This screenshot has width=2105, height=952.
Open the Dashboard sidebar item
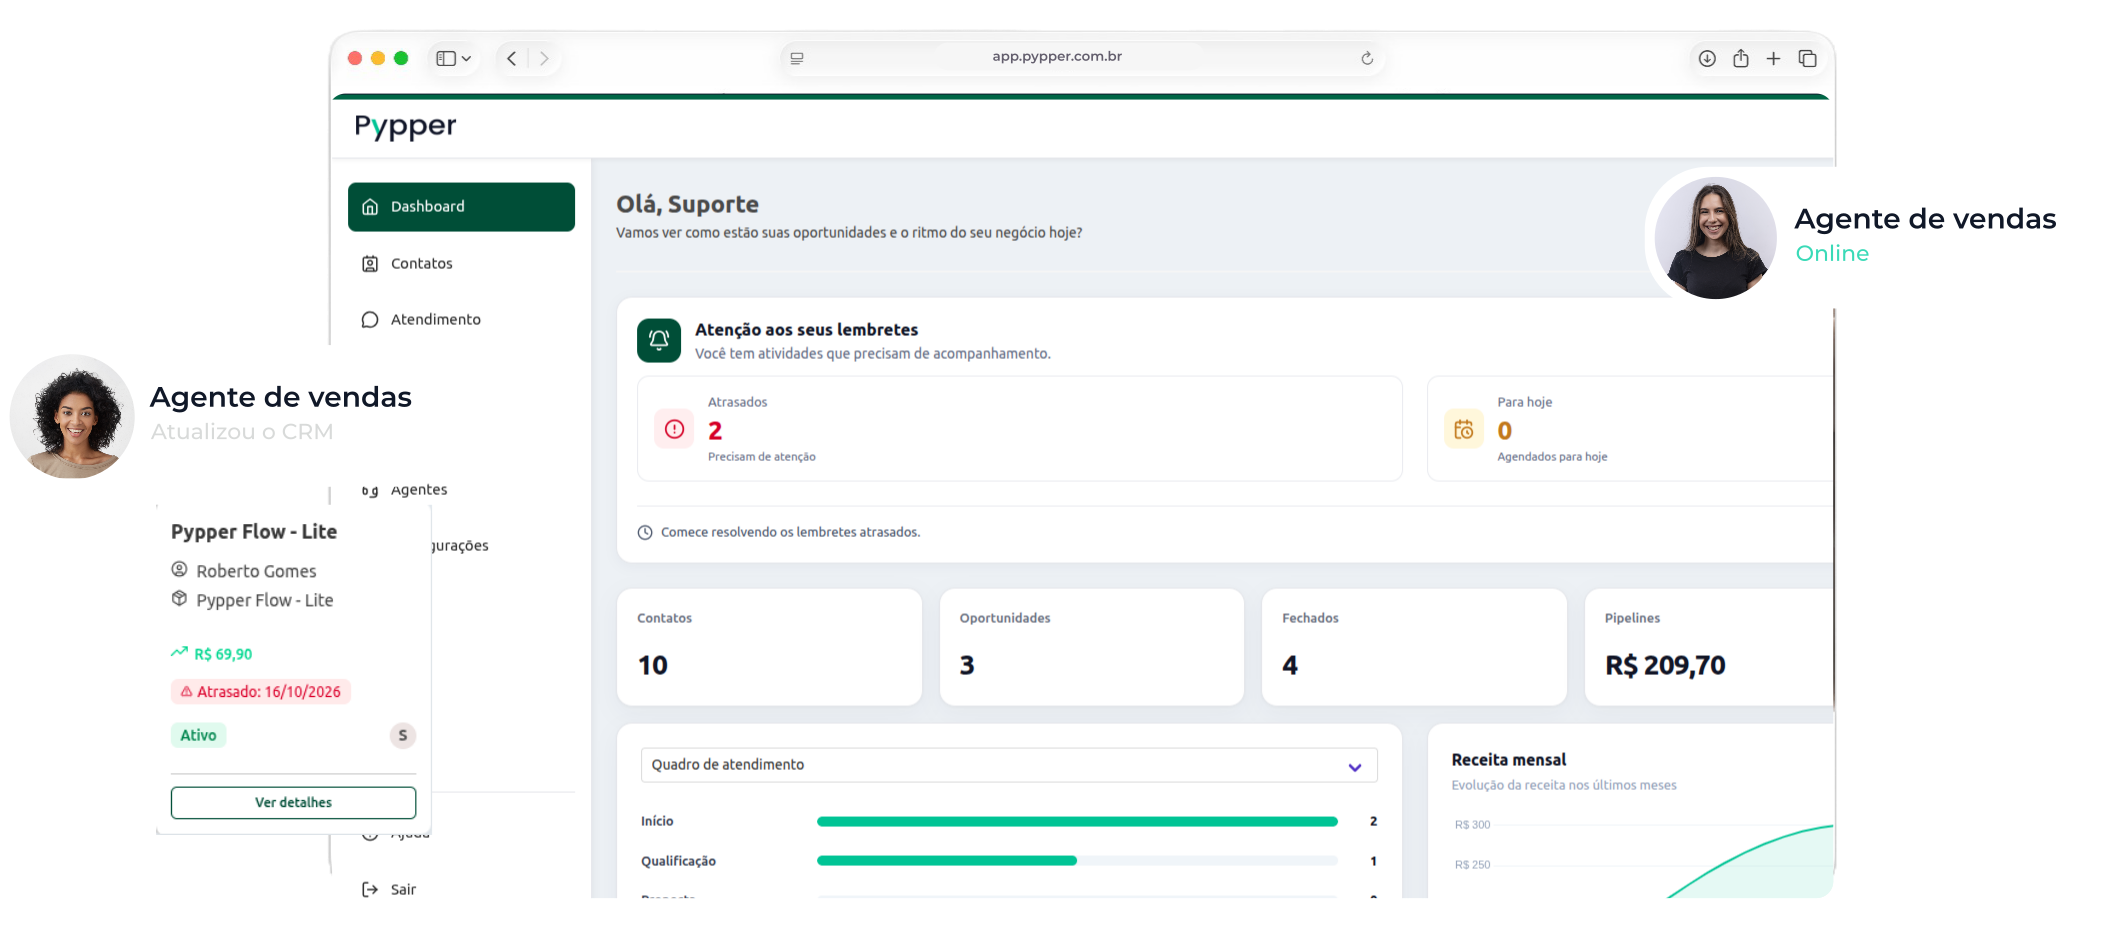point(461,207)
